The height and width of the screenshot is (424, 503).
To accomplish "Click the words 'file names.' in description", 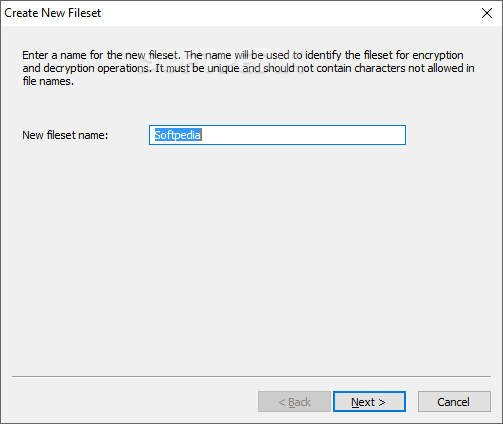I will click(48, 81).
